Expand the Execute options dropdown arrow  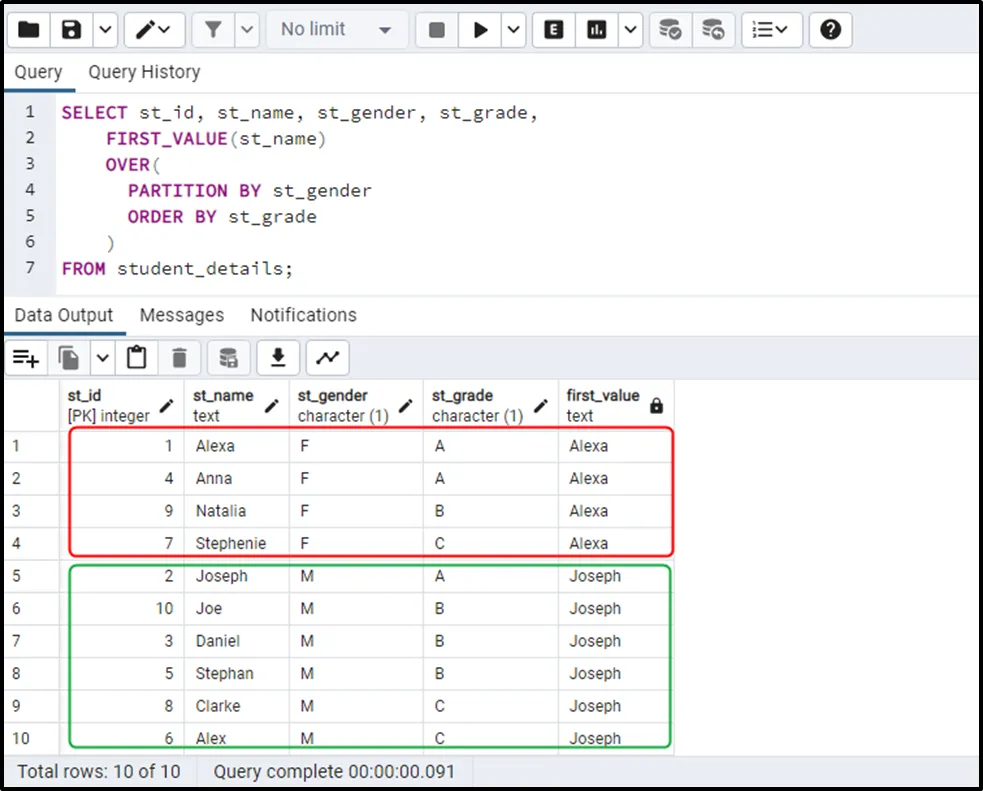tap(513, 30)
